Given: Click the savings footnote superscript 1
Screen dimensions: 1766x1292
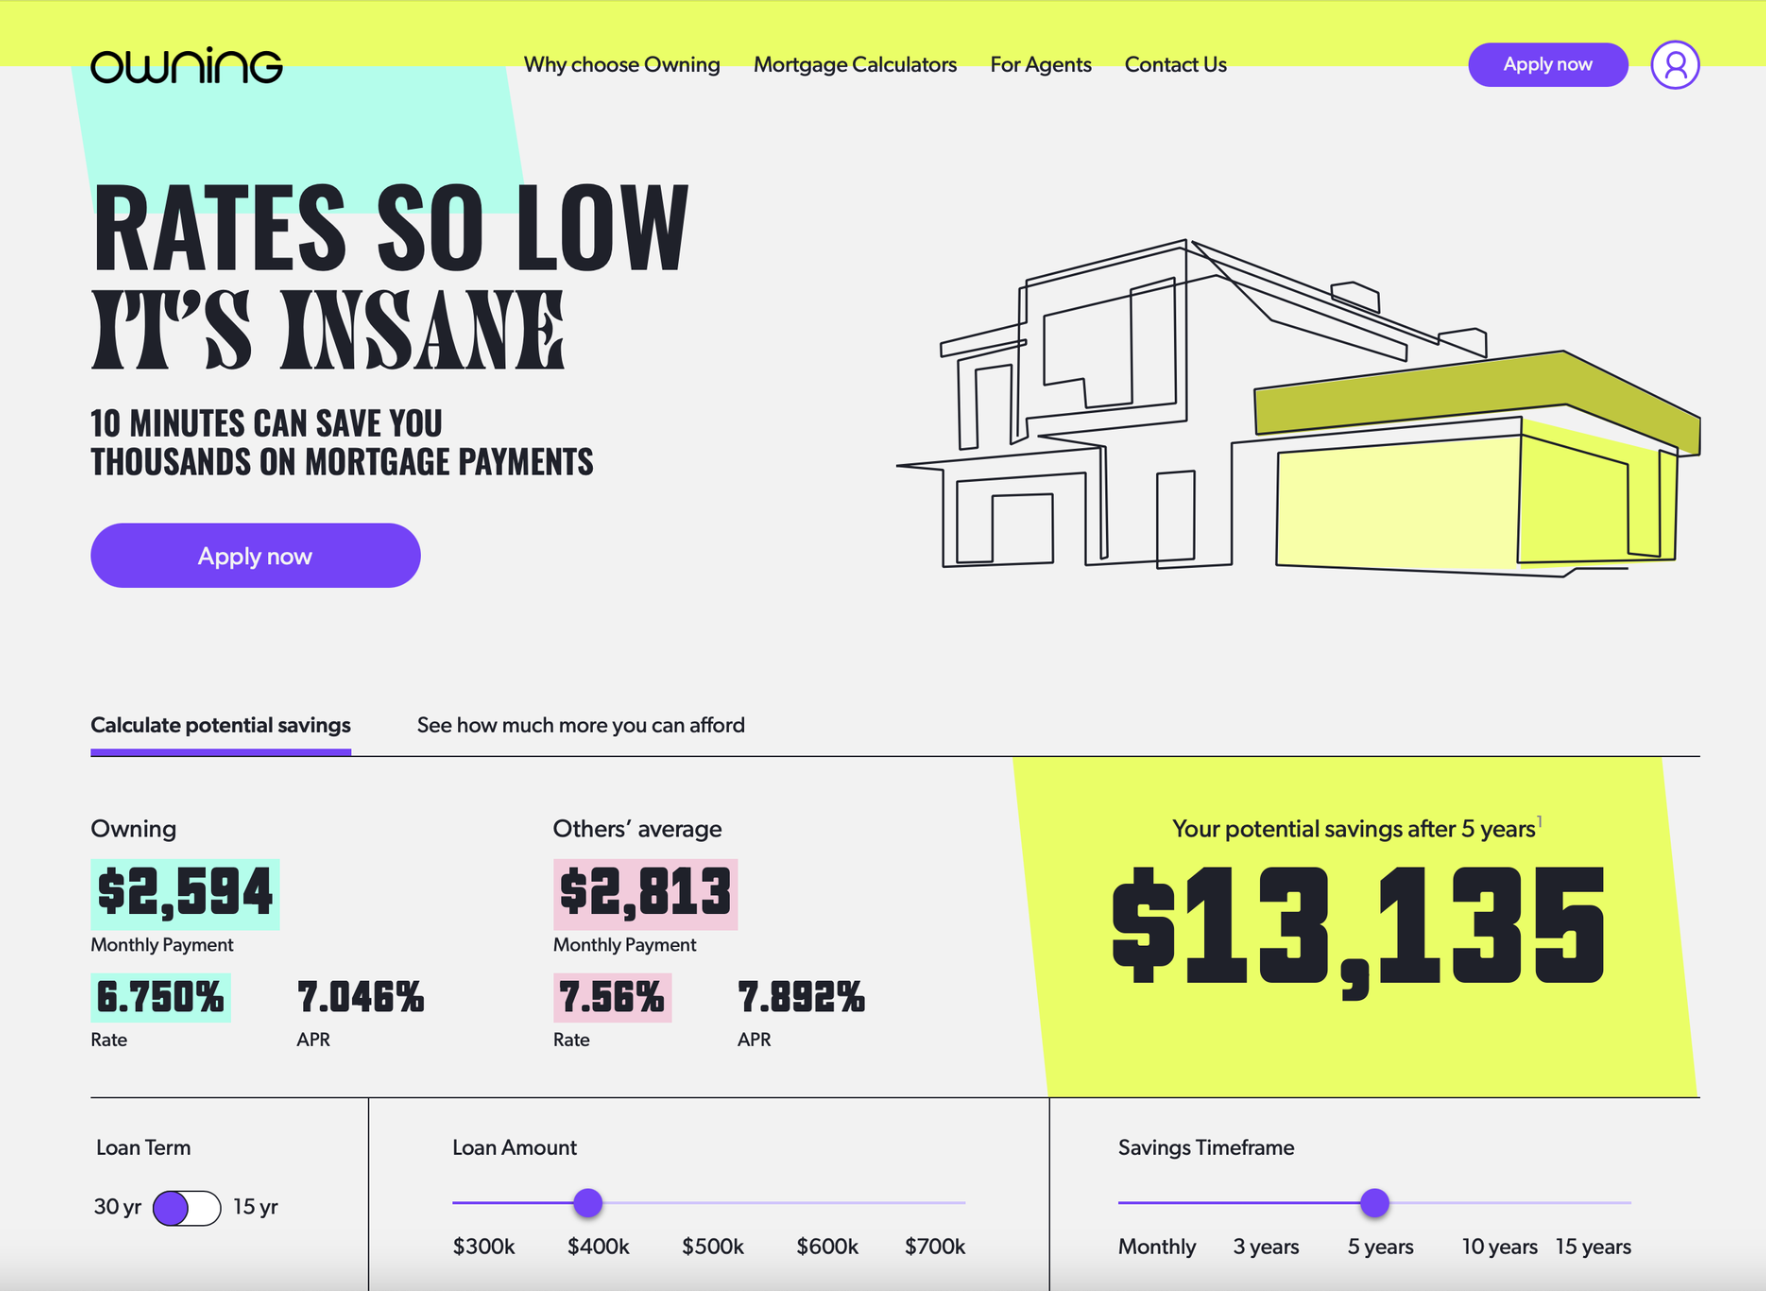Looking at the screenshot, I should click(x=1540, y=822).
